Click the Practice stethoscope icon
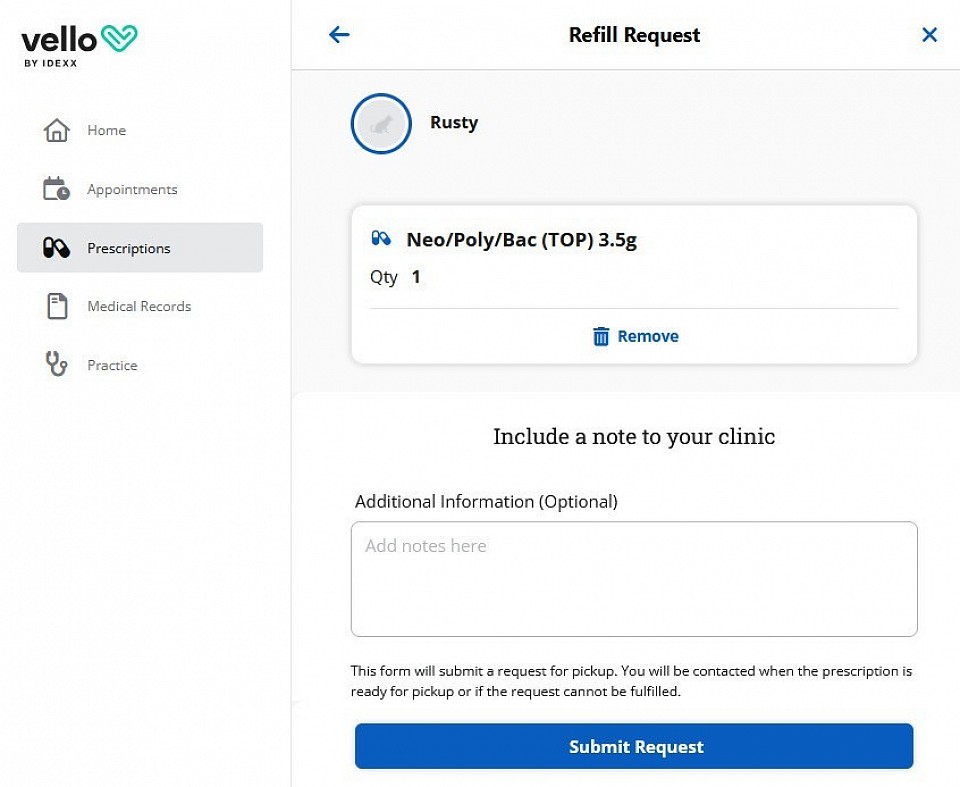 [56, 364]
